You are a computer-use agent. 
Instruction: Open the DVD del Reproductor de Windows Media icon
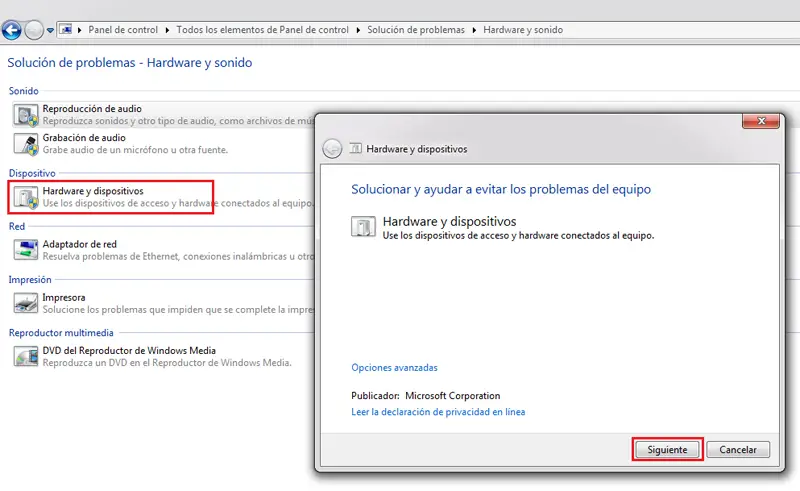click(x=26, y=356)
